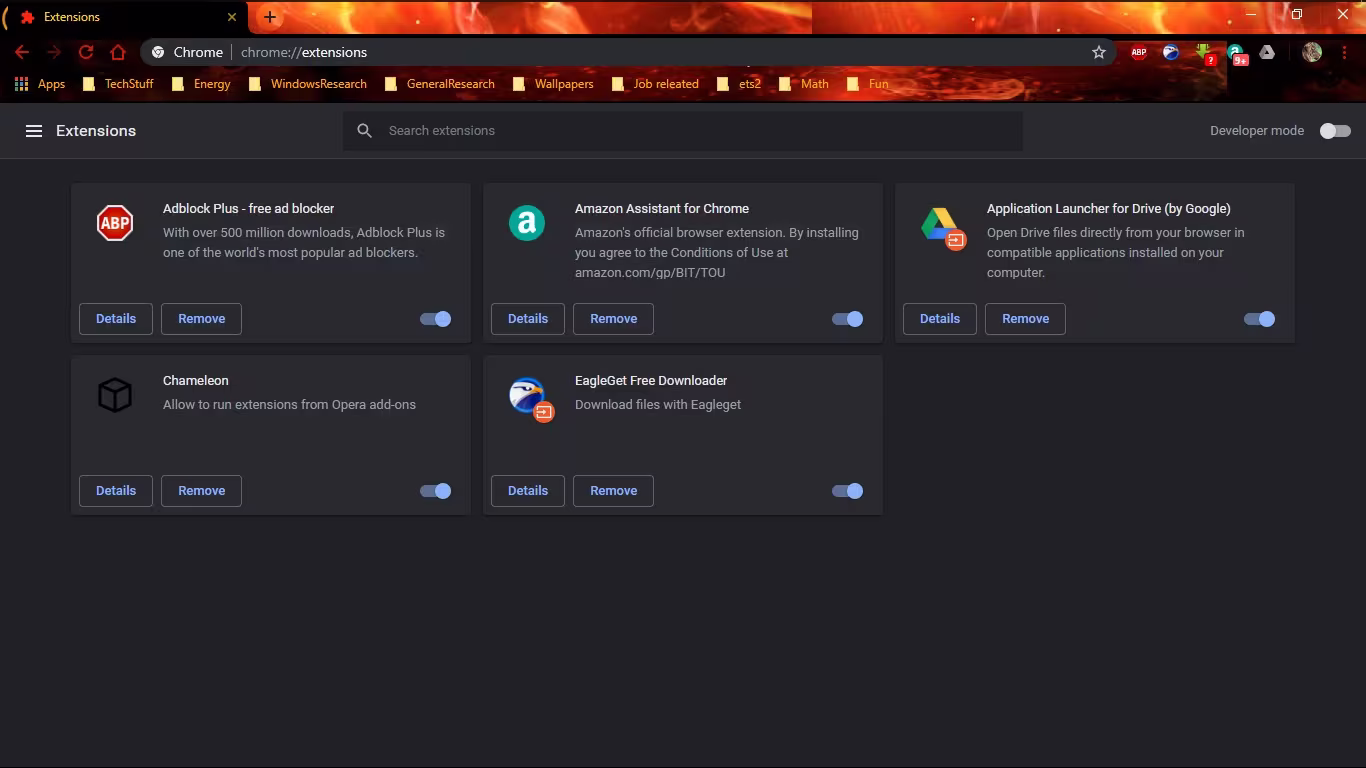Open Details for Amazon Assistant
The height and width of the screenshot is (768, 1366).
coord(528,319)
